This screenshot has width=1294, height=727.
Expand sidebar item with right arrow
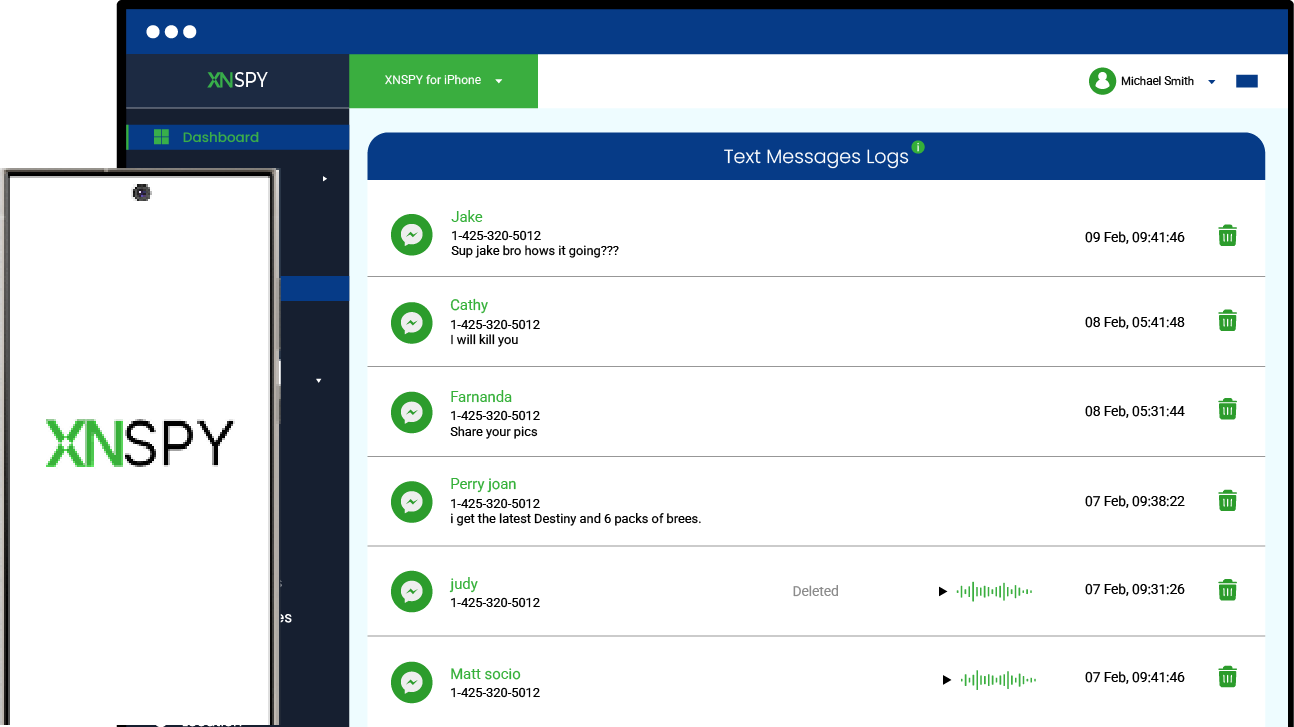pos(324,179)
